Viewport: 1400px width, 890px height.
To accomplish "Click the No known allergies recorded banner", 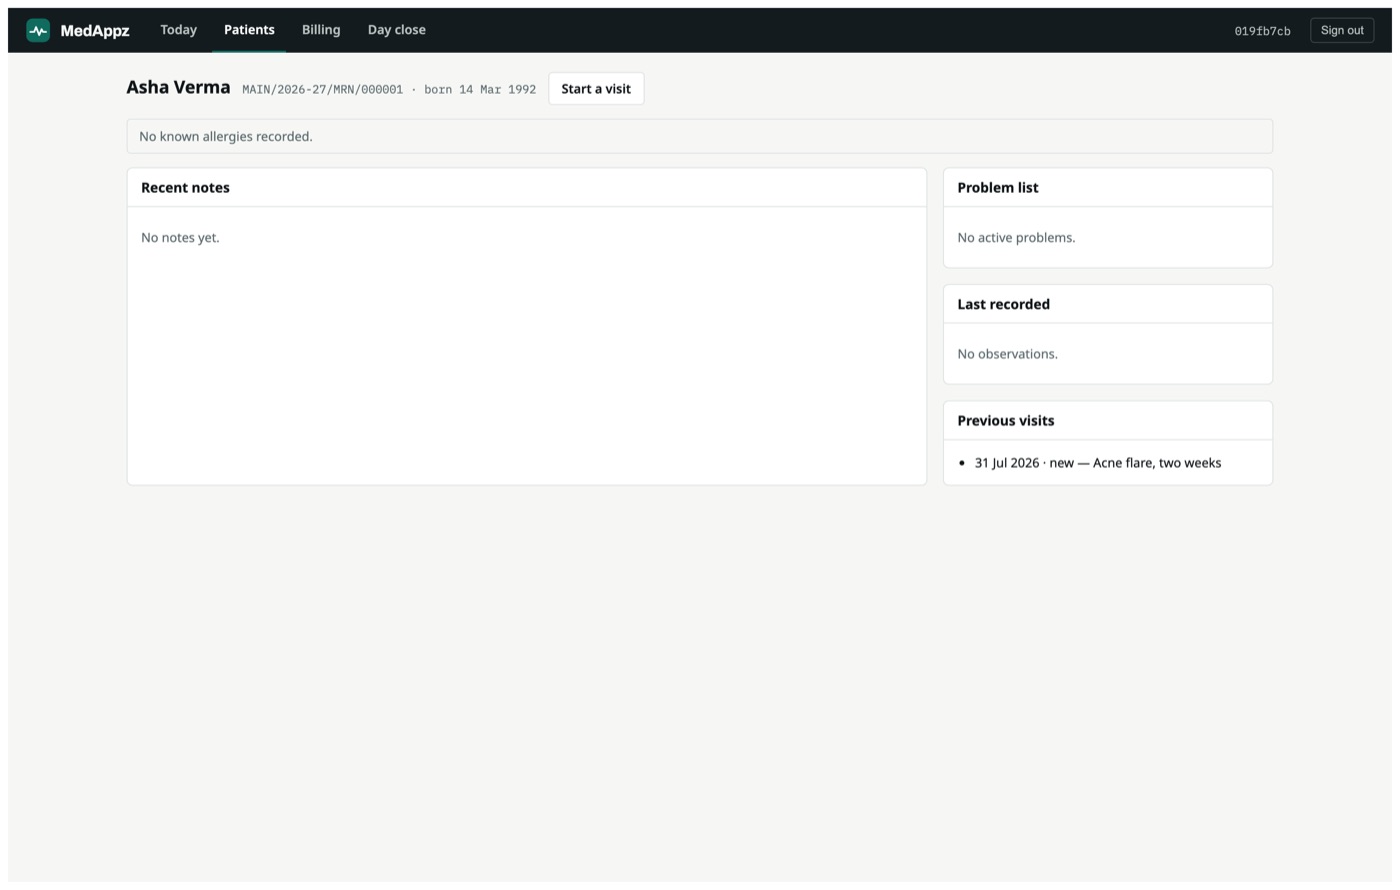I will tap(700, 136).
